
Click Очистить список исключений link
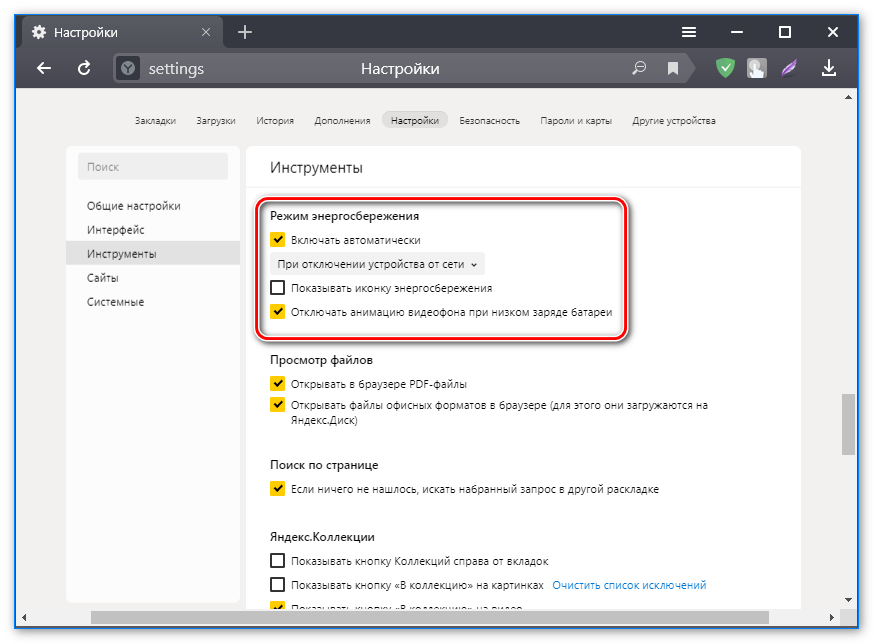tap(628, 585)
